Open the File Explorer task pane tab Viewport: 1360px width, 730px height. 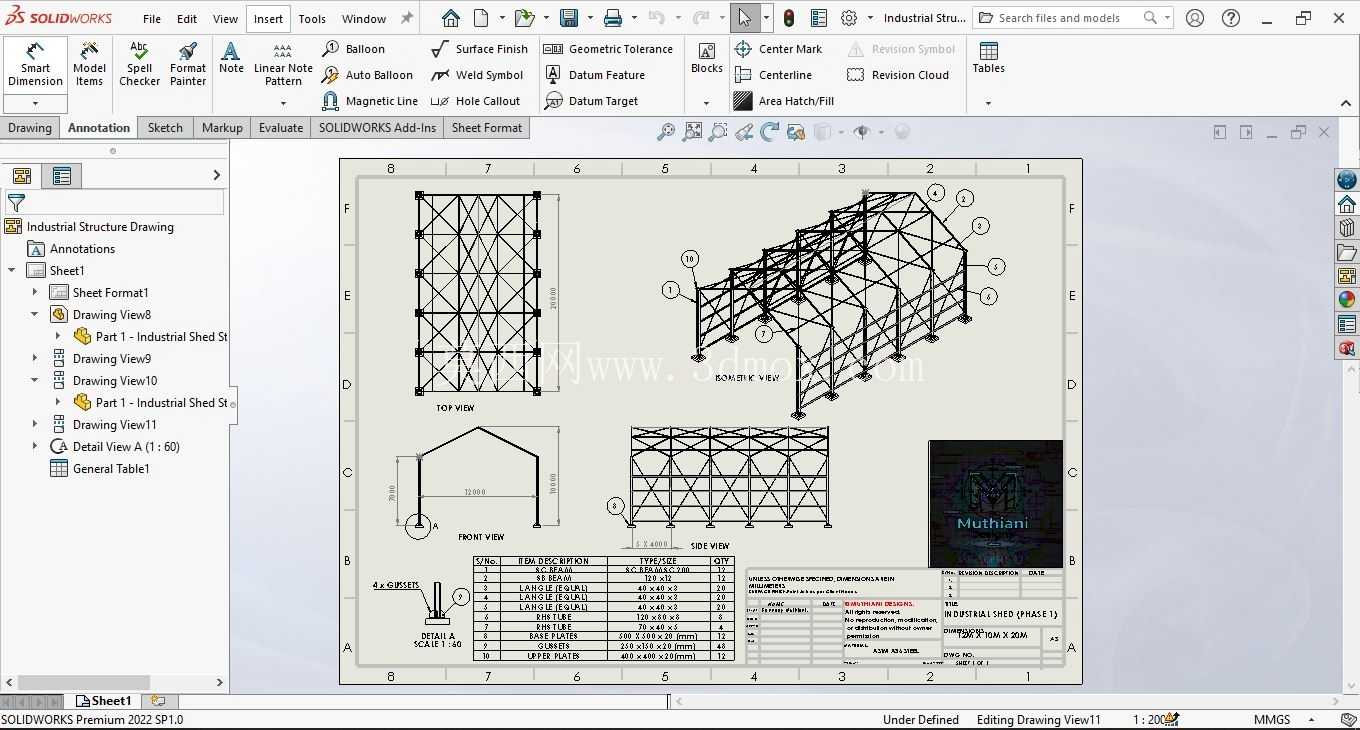pos(1347,252)
